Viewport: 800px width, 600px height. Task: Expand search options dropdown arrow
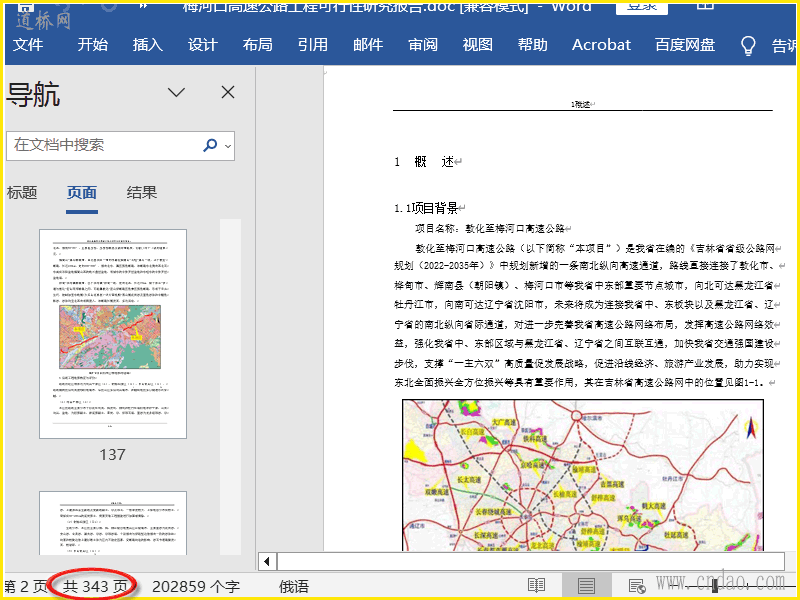coord(228,146)
